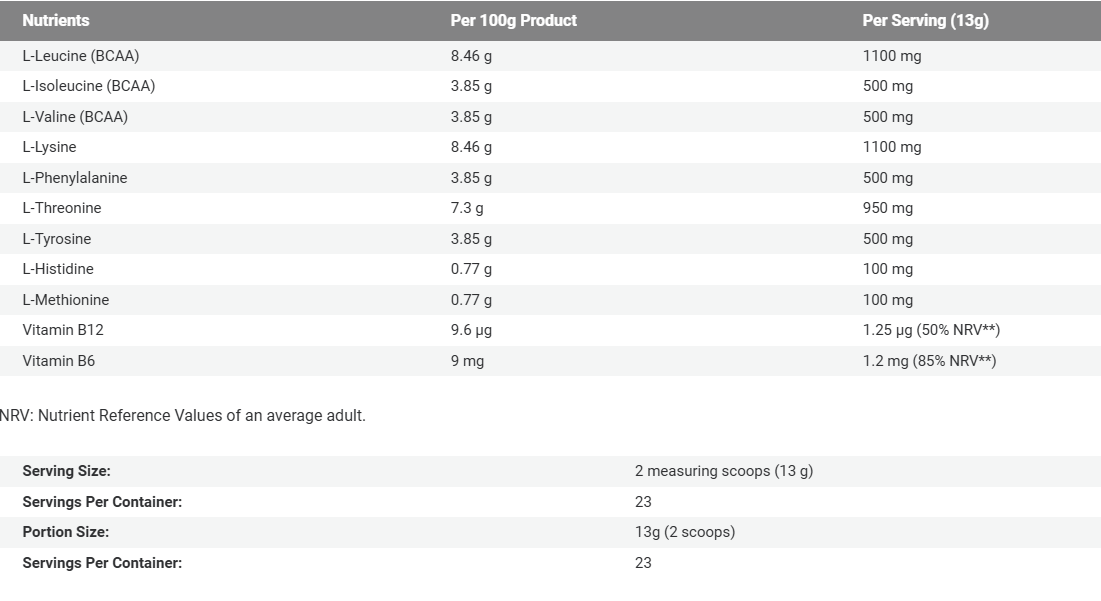
Task: Click the L-Valine (BCAA) nutrient name
Action: (75, 117)
